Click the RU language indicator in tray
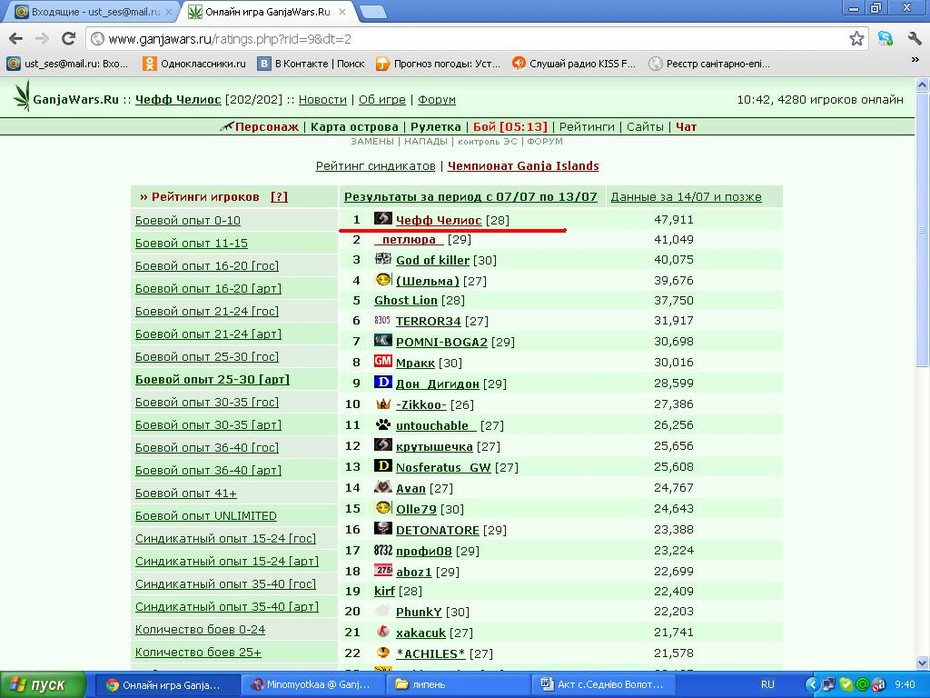 tap(767, 685)
